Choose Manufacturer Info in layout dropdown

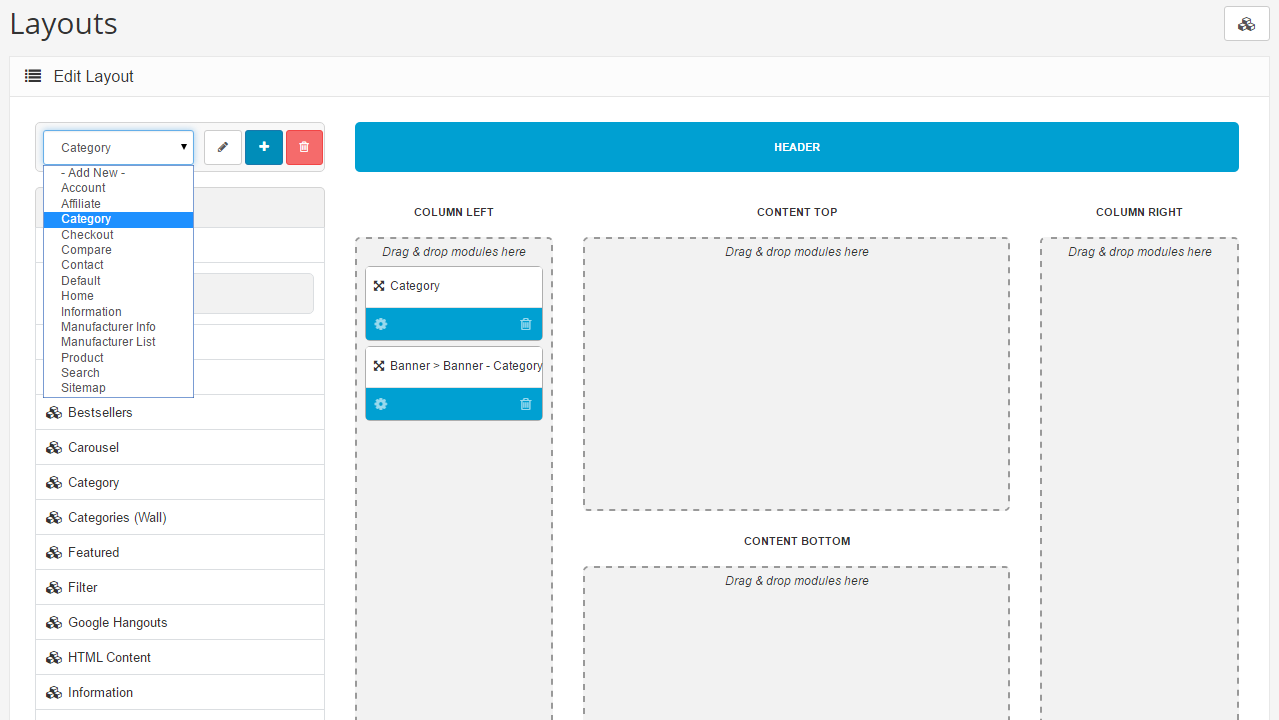[118, 327]
